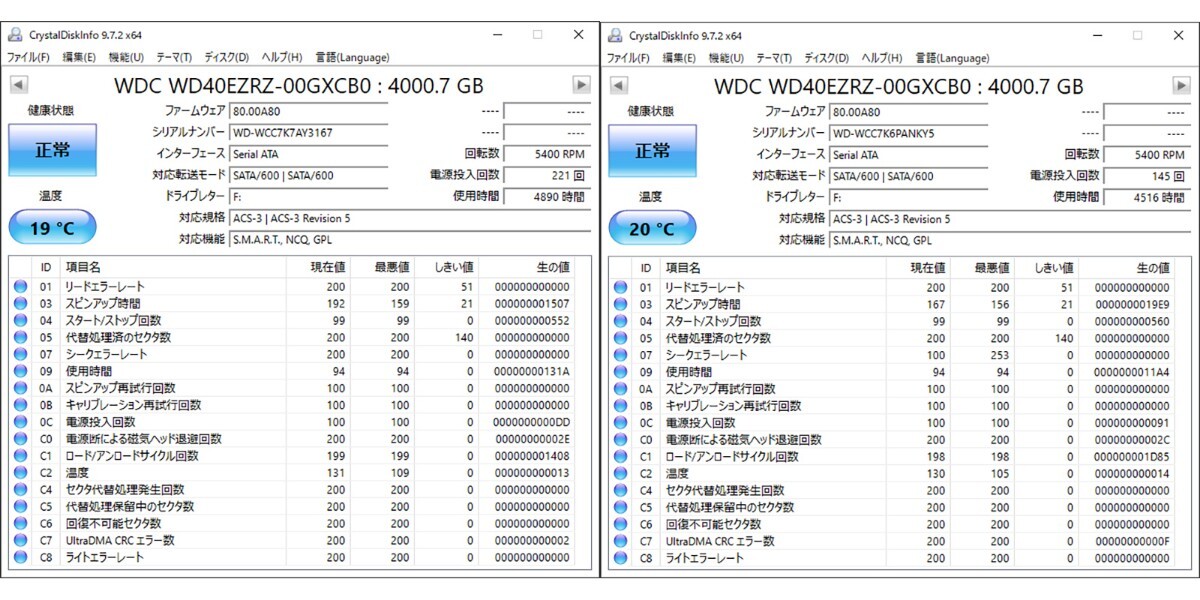
Task: Open ディスク(D) menu in left window
Action: tap(227, 58)
